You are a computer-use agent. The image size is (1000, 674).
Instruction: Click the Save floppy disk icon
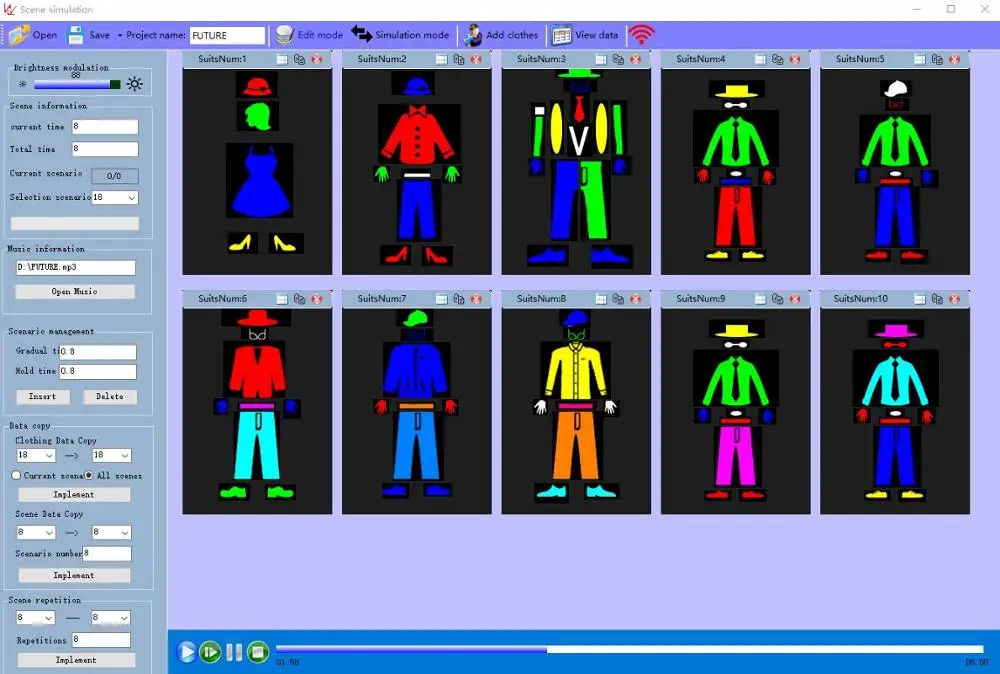76,35
